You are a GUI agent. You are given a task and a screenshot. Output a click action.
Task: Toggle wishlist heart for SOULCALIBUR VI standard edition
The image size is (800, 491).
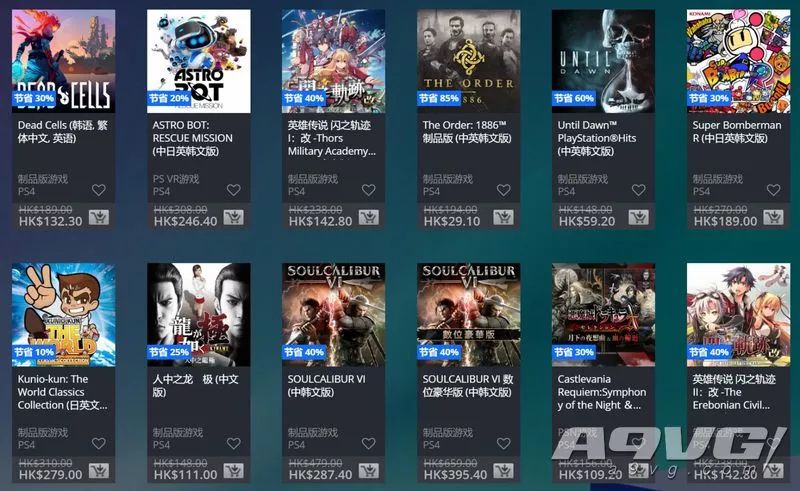368,444
